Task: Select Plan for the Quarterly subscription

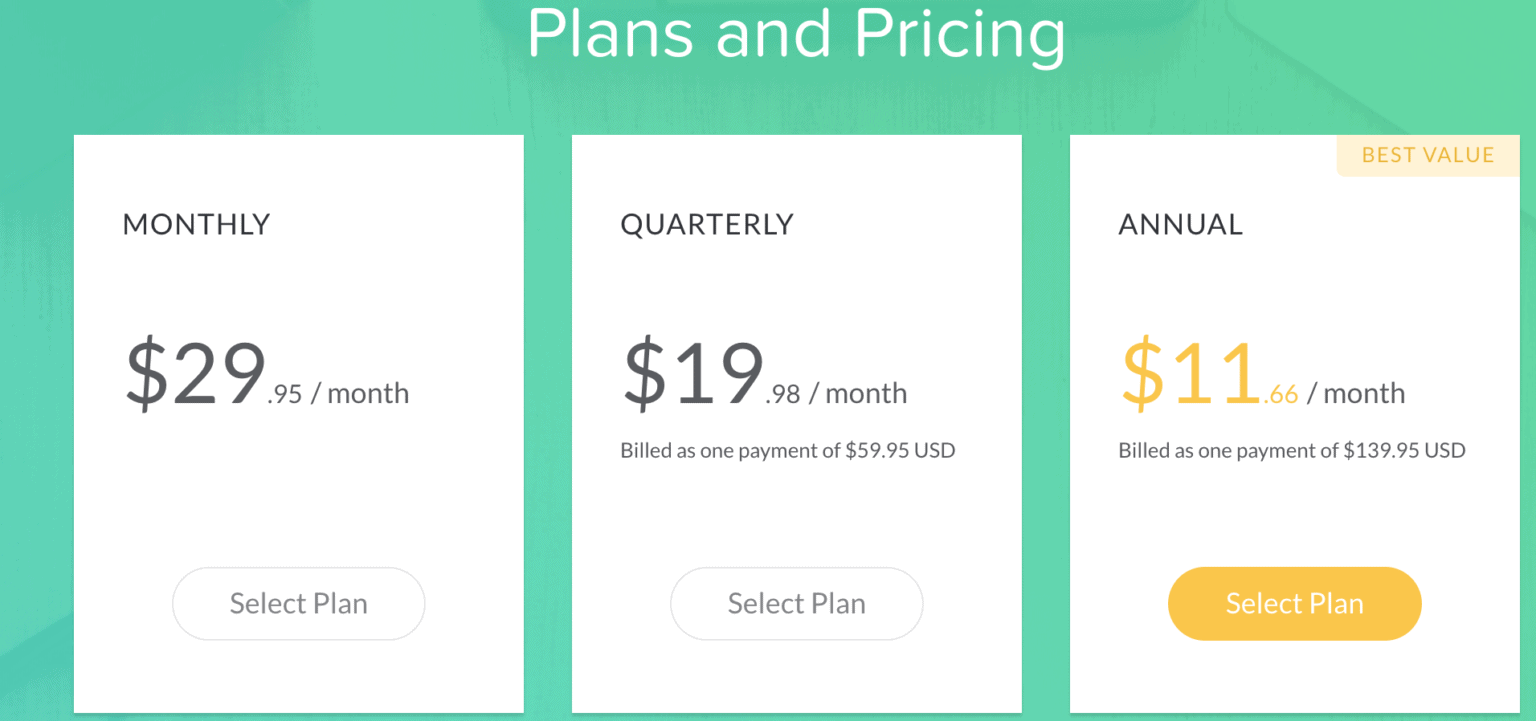Action: tap(796, 603)
